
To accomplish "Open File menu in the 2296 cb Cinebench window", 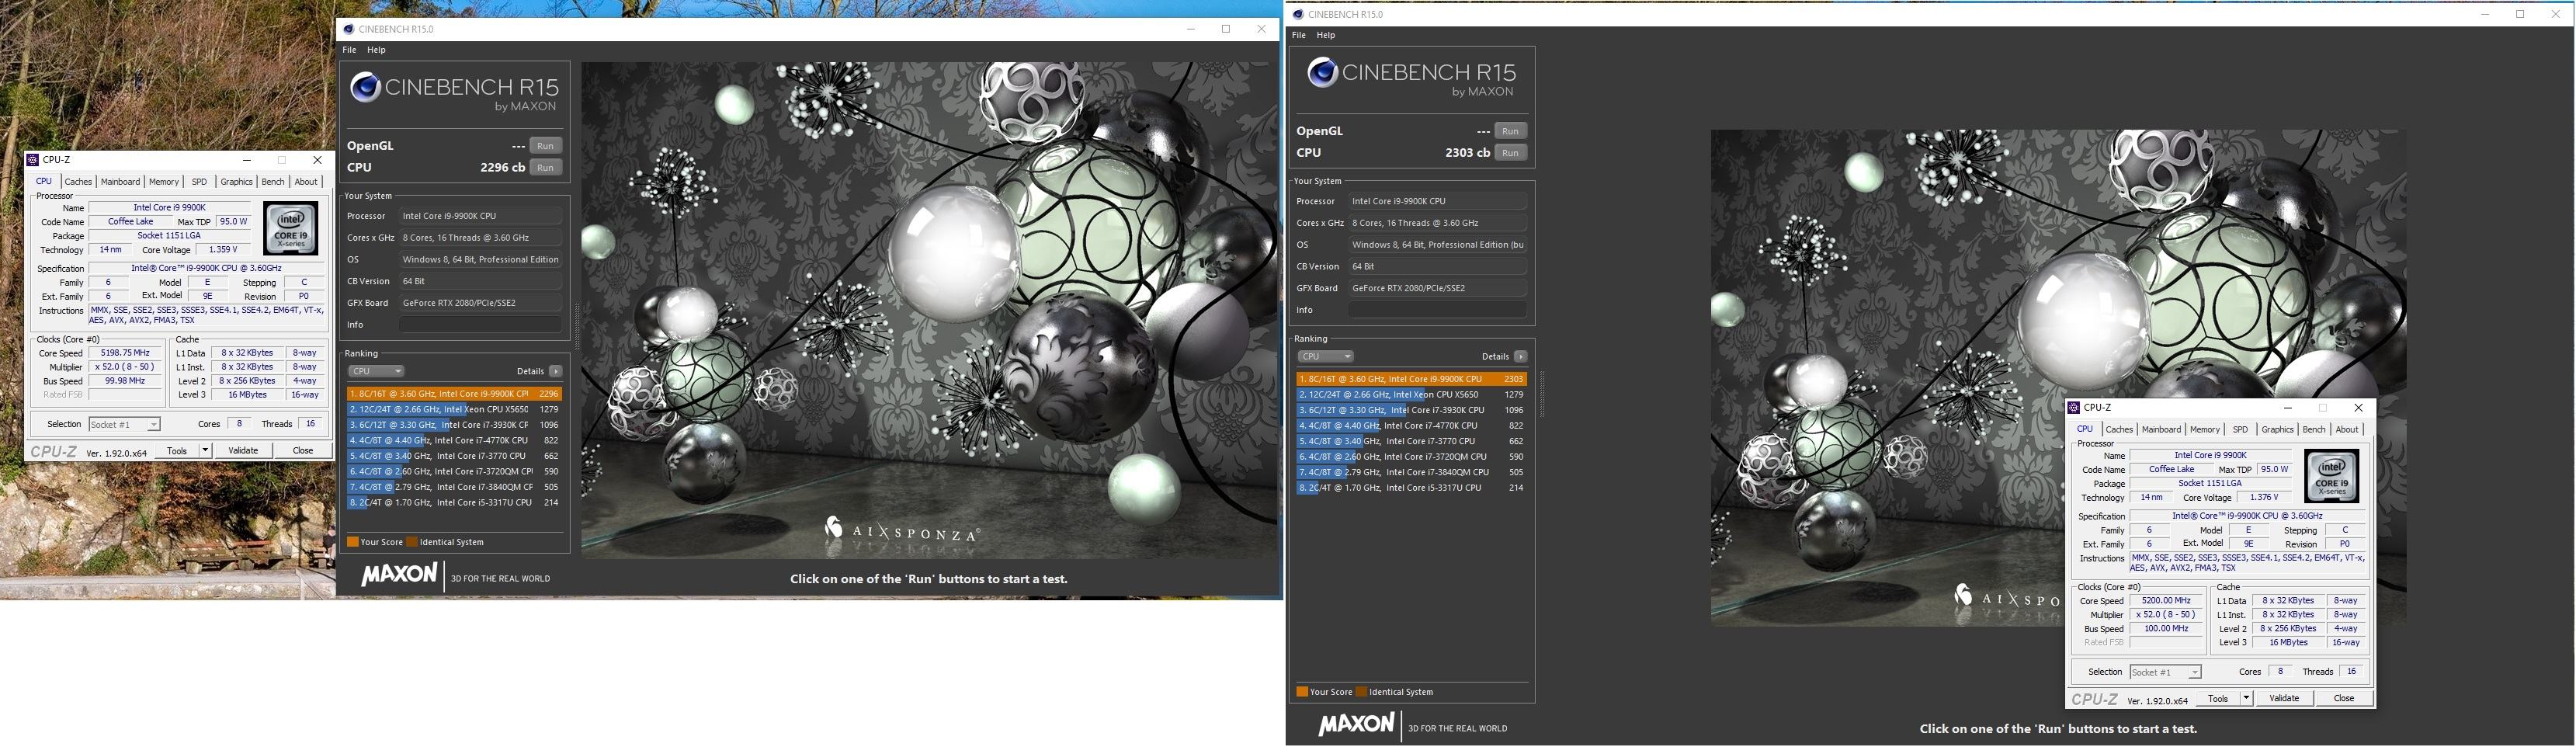I will pos(349,50).
